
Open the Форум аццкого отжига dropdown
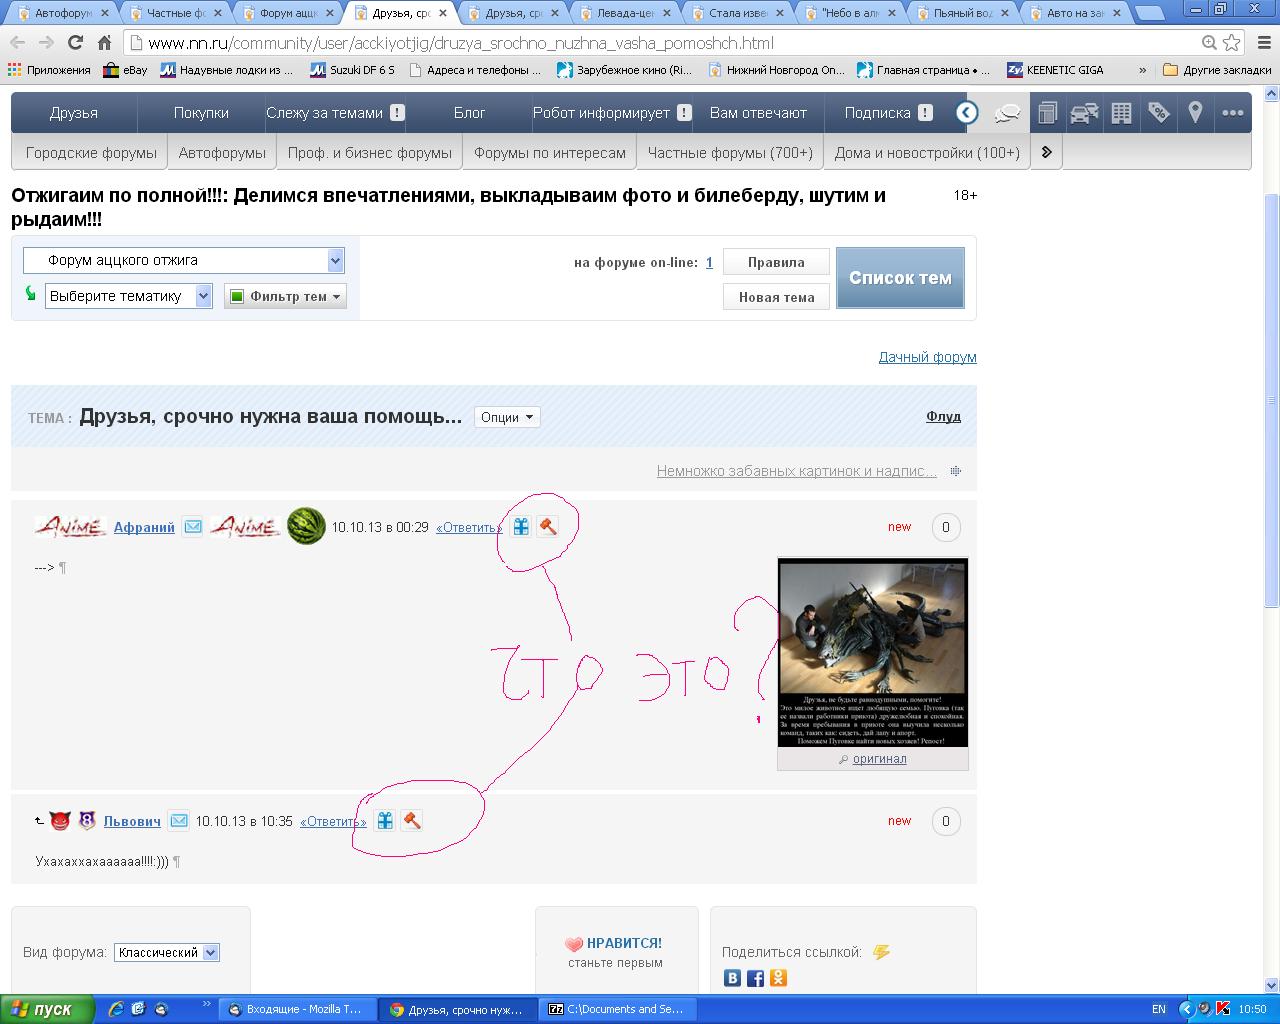pyautogui.click(x=184, y=260)
